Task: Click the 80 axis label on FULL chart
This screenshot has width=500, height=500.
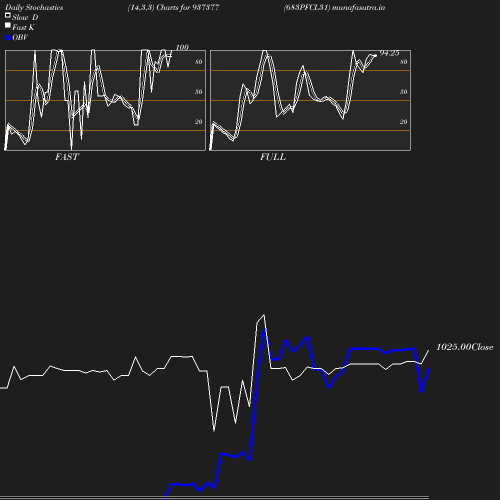Action: pyautogui.click(x=404, y=62)
